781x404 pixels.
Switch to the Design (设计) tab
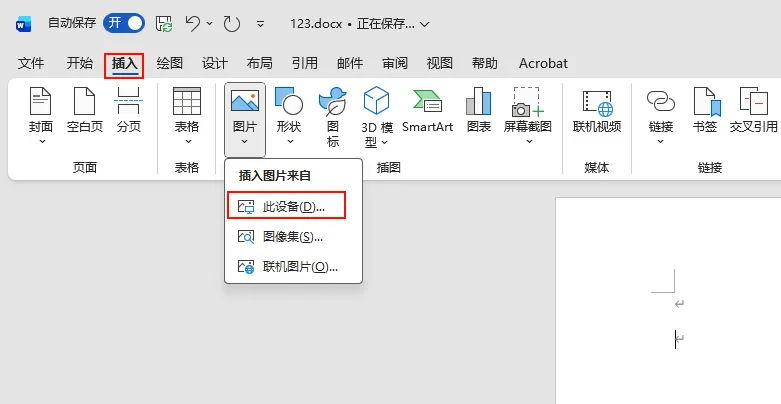(215, 63)
